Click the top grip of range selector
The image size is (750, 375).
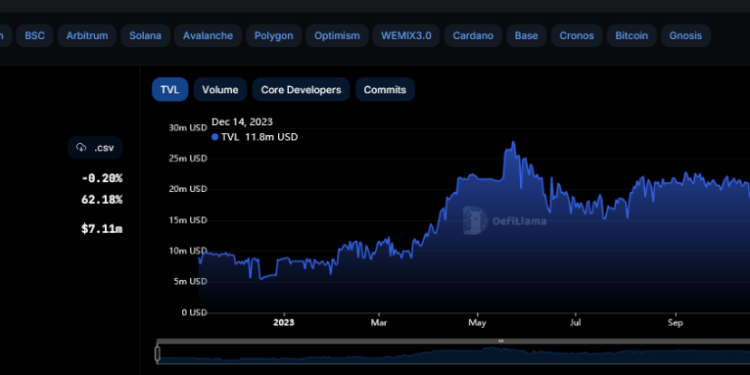point(501,341)
